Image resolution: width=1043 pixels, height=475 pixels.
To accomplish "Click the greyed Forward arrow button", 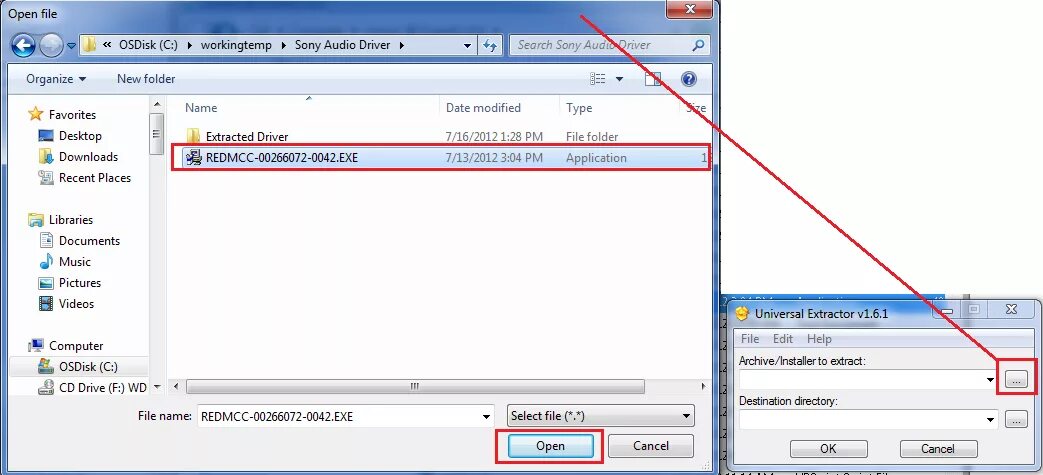I will click(x=51, y=45).
